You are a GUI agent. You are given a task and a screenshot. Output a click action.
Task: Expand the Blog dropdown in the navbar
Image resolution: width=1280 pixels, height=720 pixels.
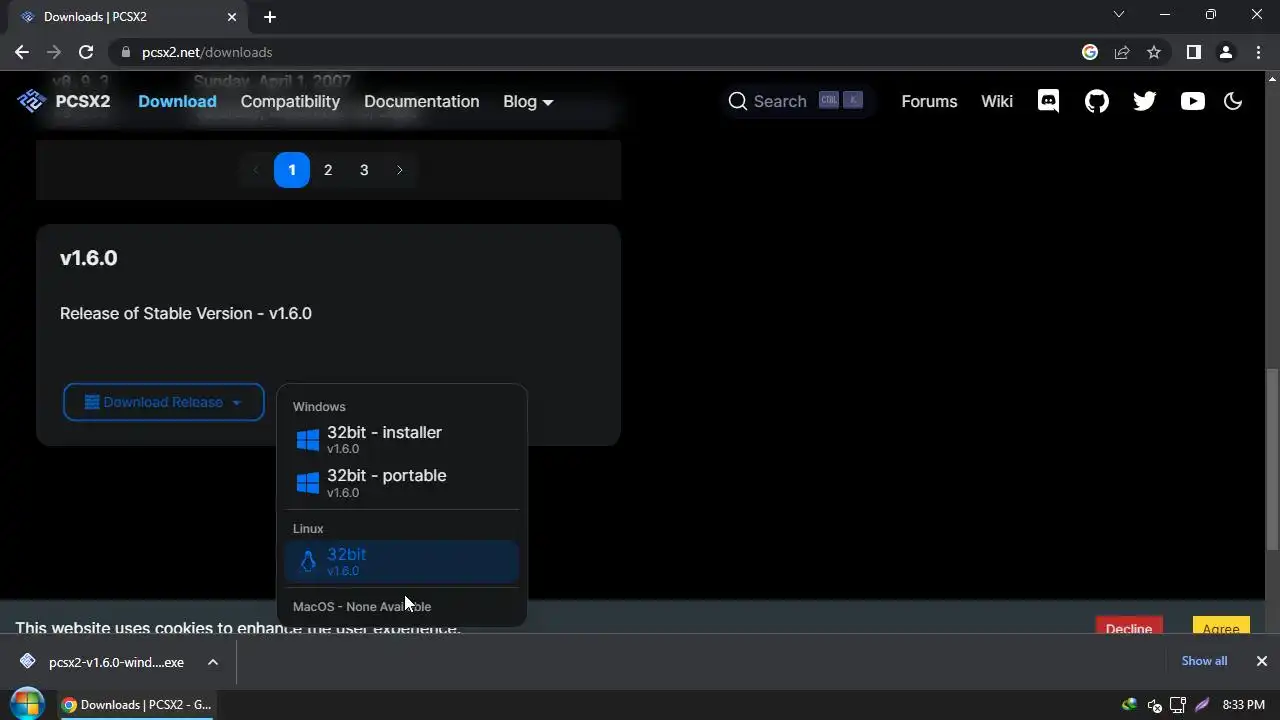click(x=528, y=101)
